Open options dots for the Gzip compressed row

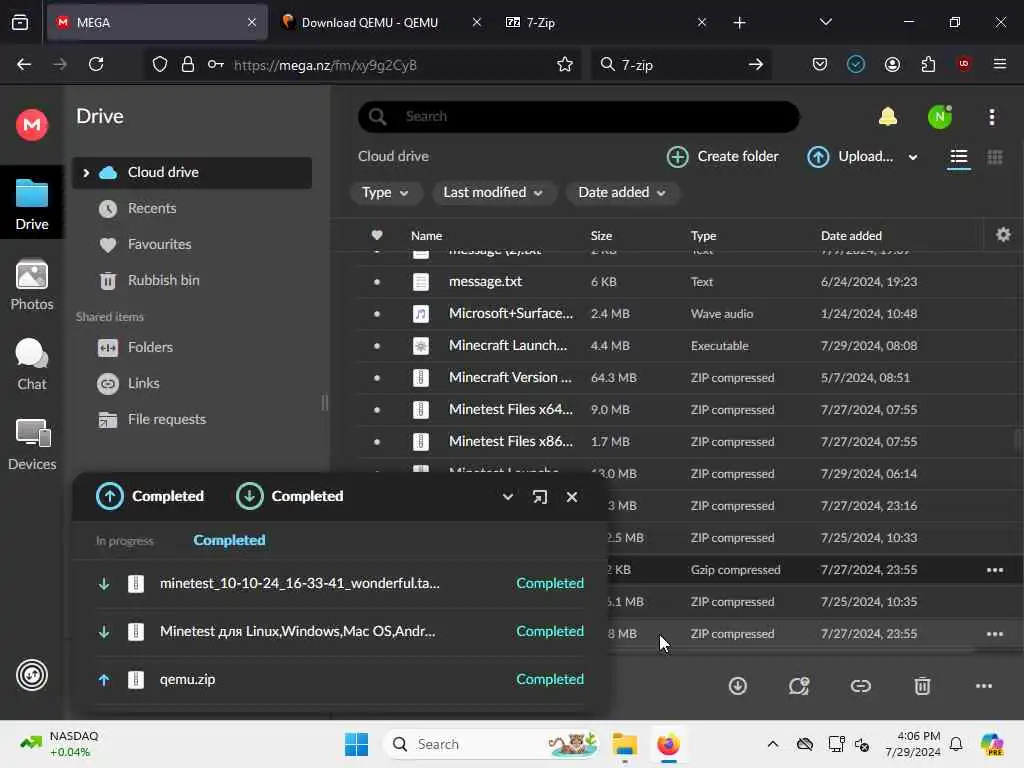(995, 570)
